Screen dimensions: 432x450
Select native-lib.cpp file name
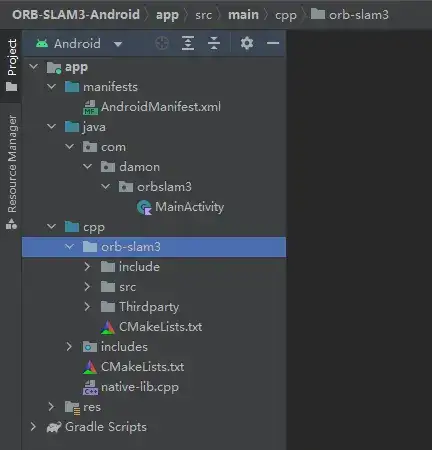pos(140,387)
